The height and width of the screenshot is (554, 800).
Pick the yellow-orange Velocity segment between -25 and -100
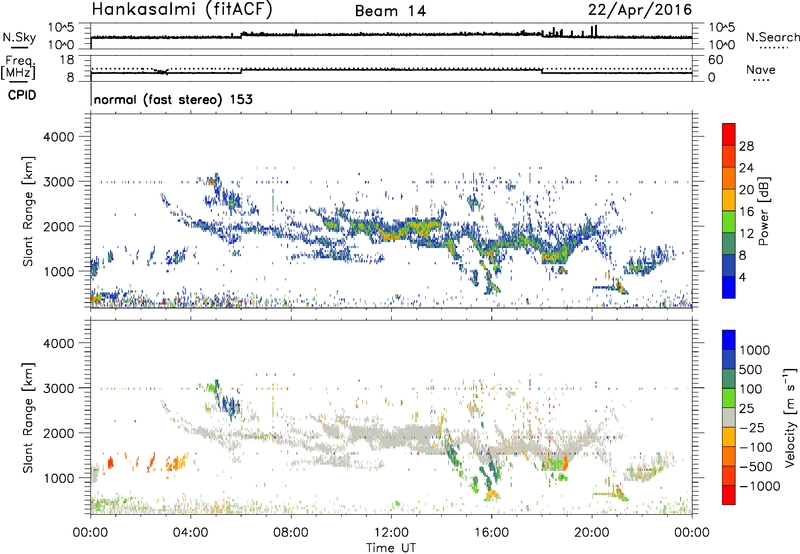pyautogui.click(x=729, y=437)
